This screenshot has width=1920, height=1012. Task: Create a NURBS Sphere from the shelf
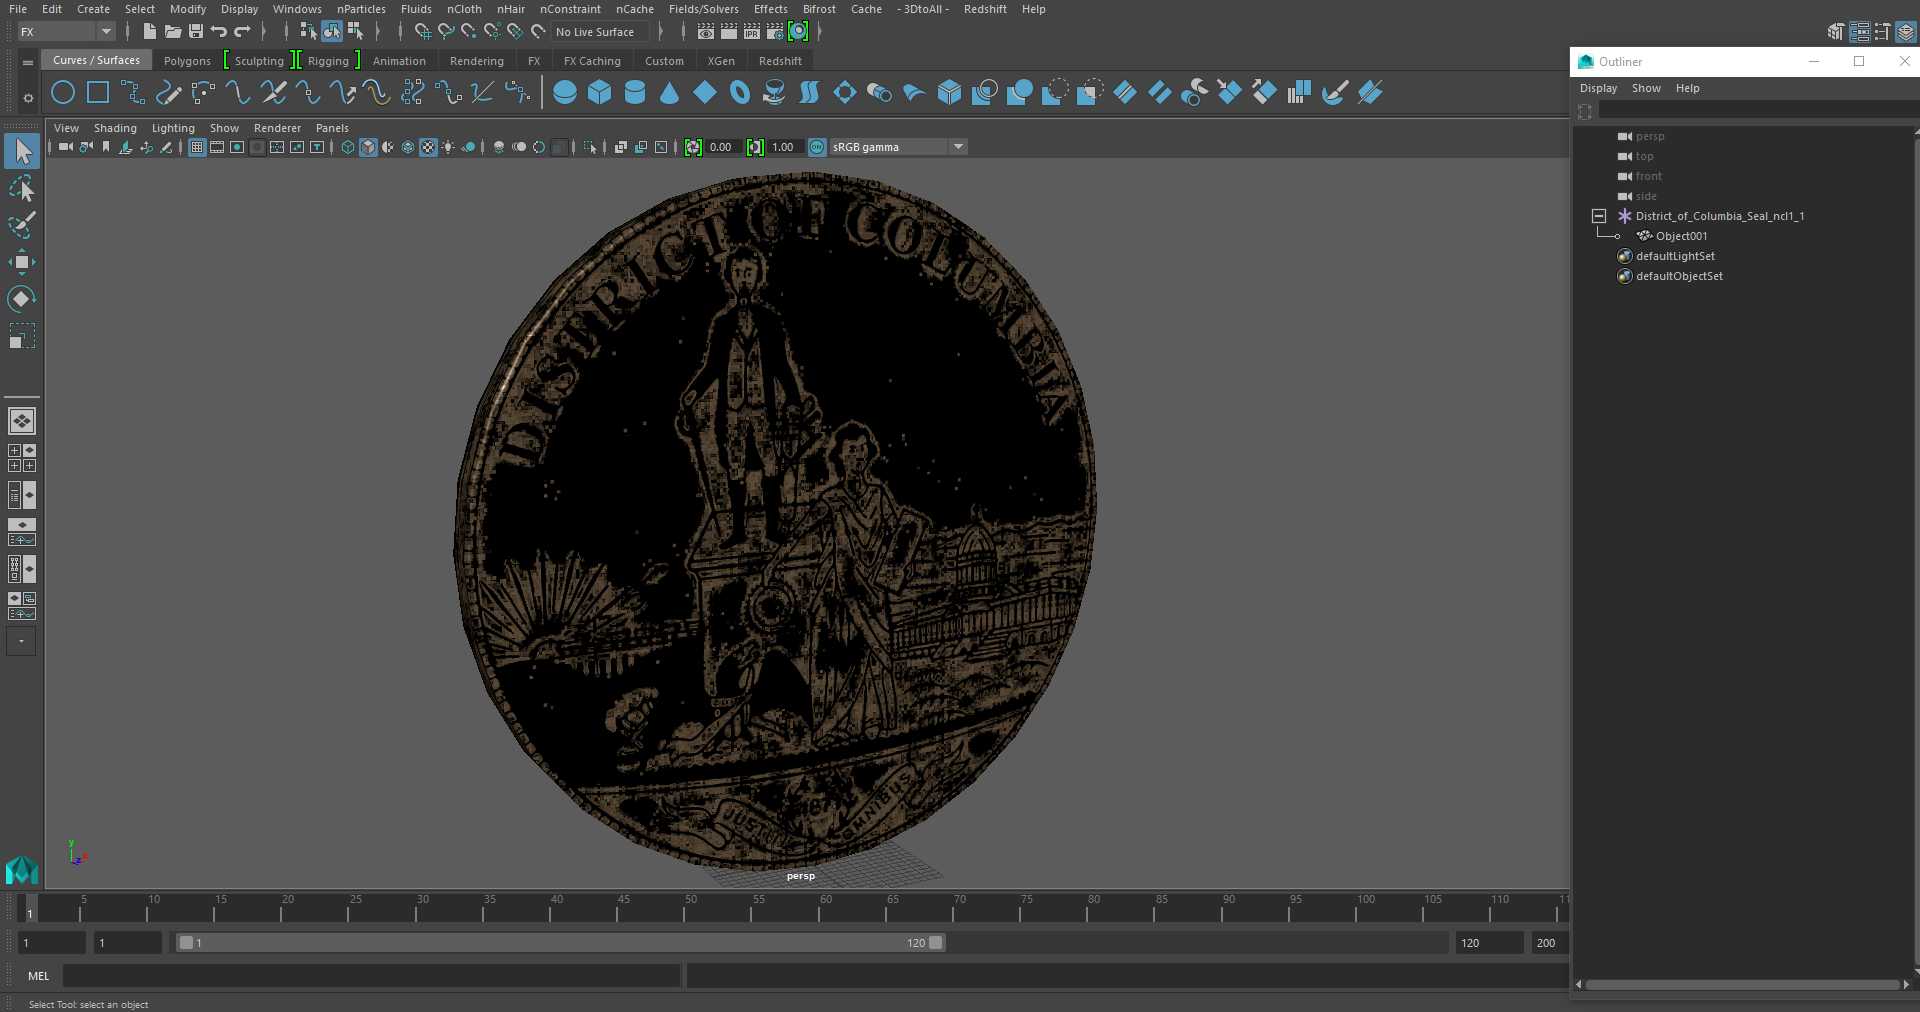pos(565,93)
